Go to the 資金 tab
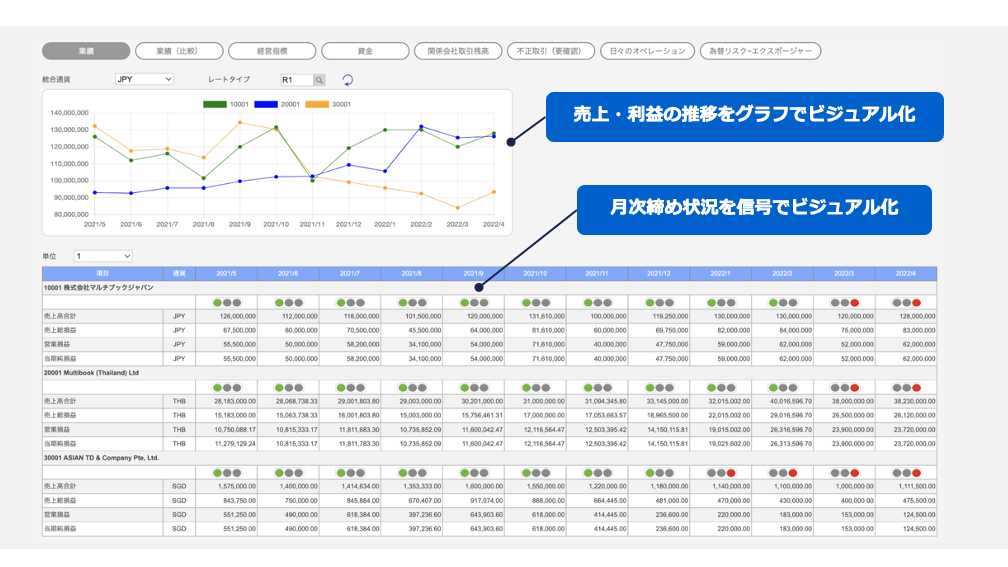The height and width of the screenshot is (567, 1008). coord(365,51)
